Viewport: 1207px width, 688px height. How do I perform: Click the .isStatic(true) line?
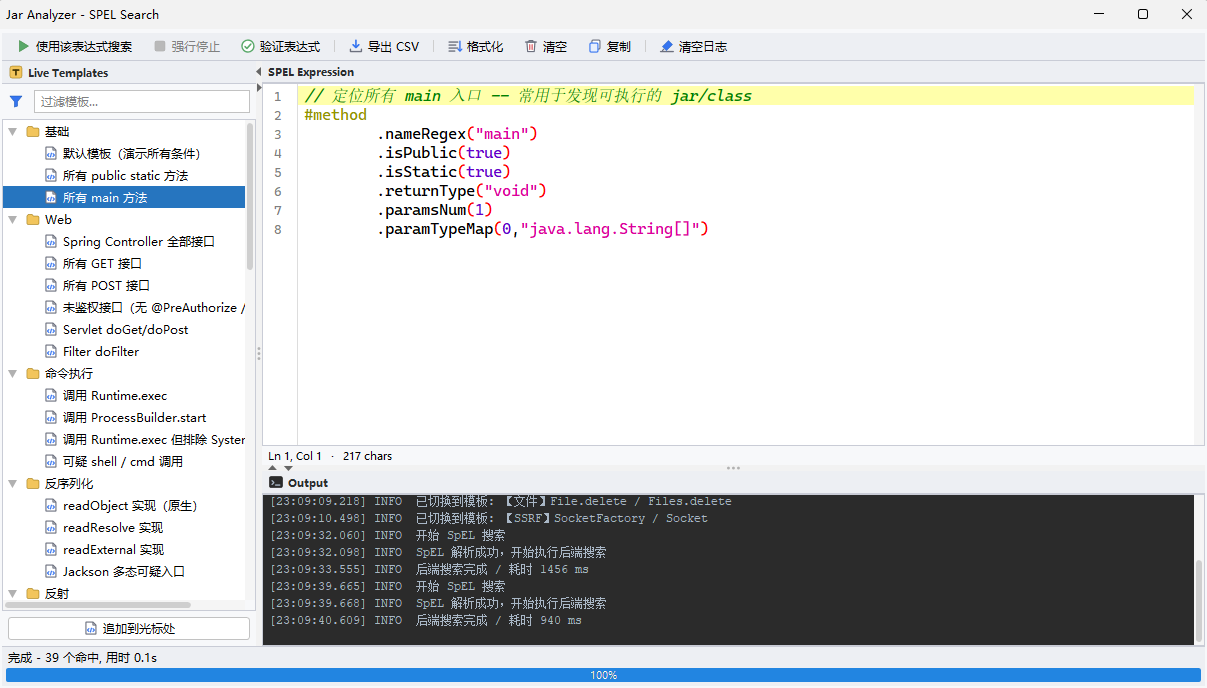click(444, 172)
